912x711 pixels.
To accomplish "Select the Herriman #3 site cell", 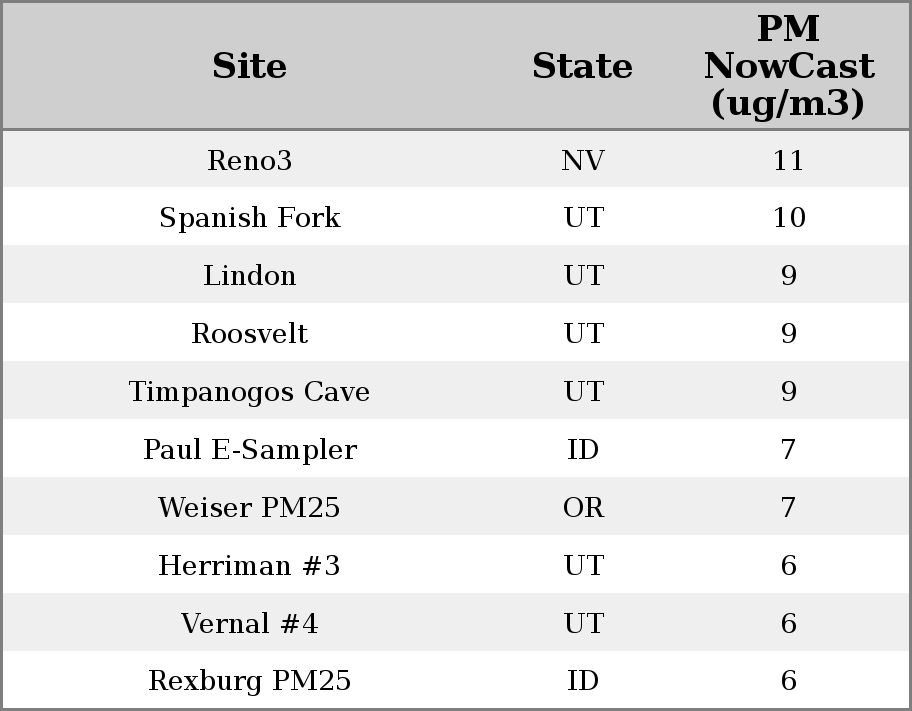I will (250, 566).
